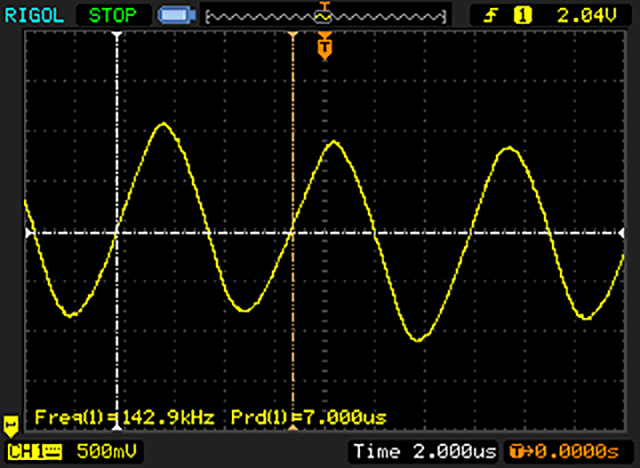Click the 2.04V trigger level readout
640x468 pixels.
[x=587, y=16]
